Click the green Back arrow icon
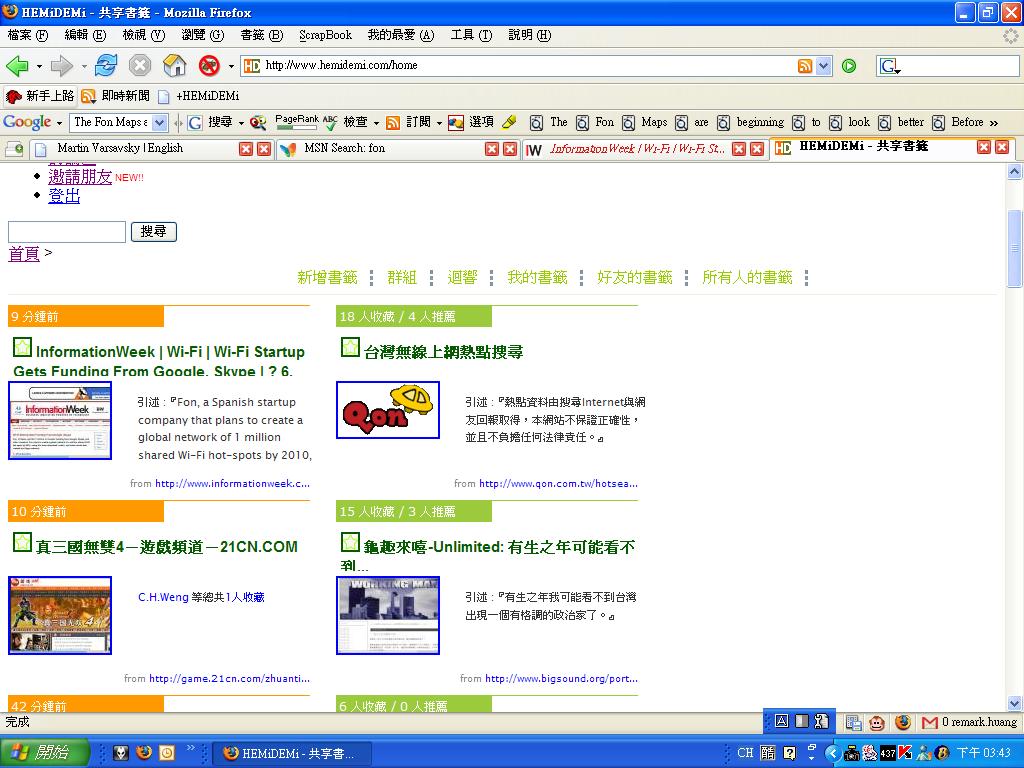Screen dimensions: 1024x768 tap(17, 66)
